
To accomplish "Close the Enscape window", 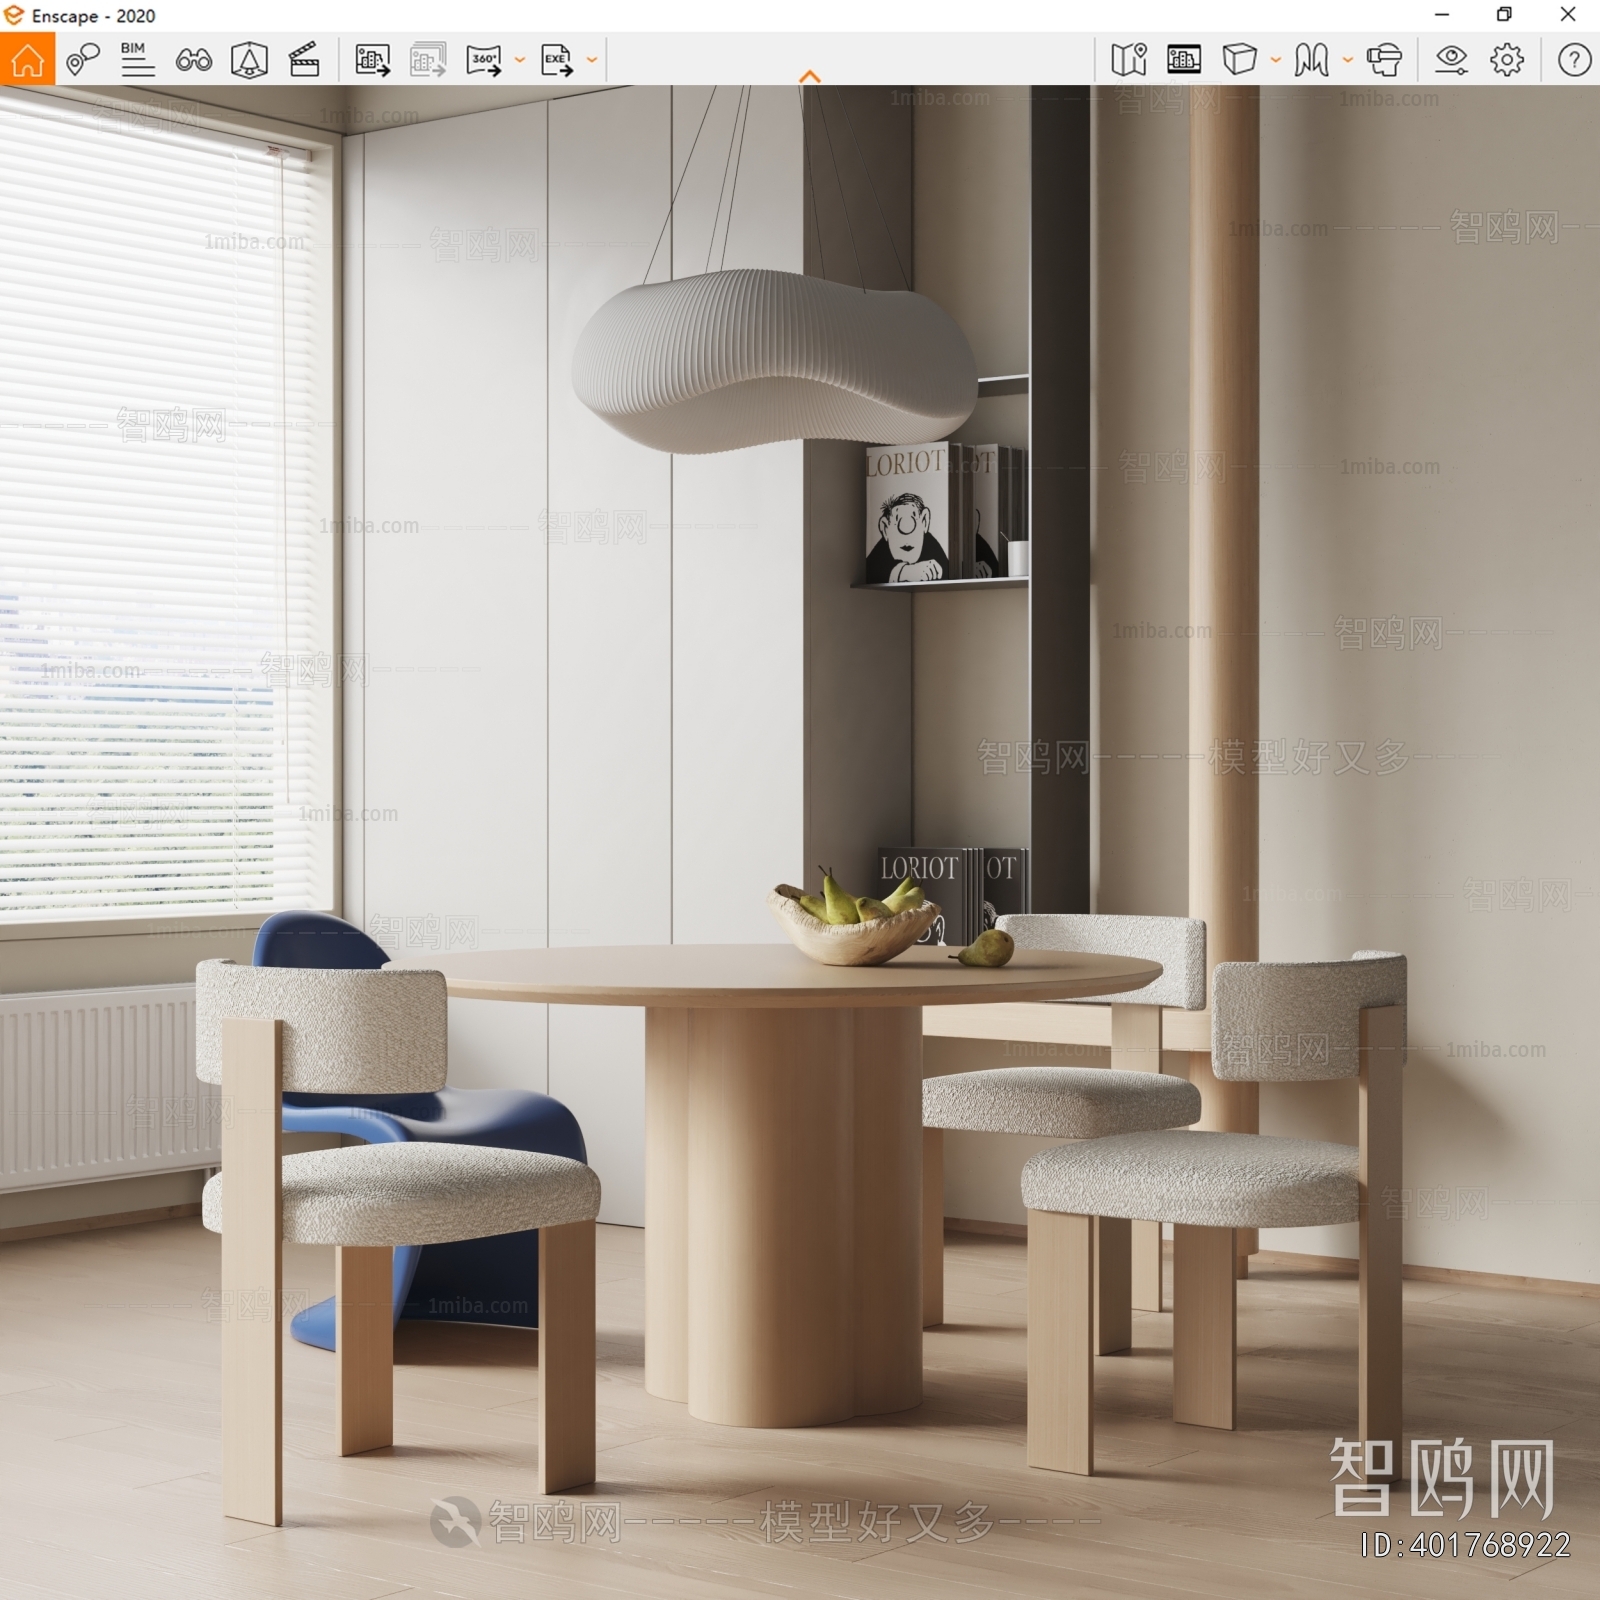I will tap(1568, 15).
